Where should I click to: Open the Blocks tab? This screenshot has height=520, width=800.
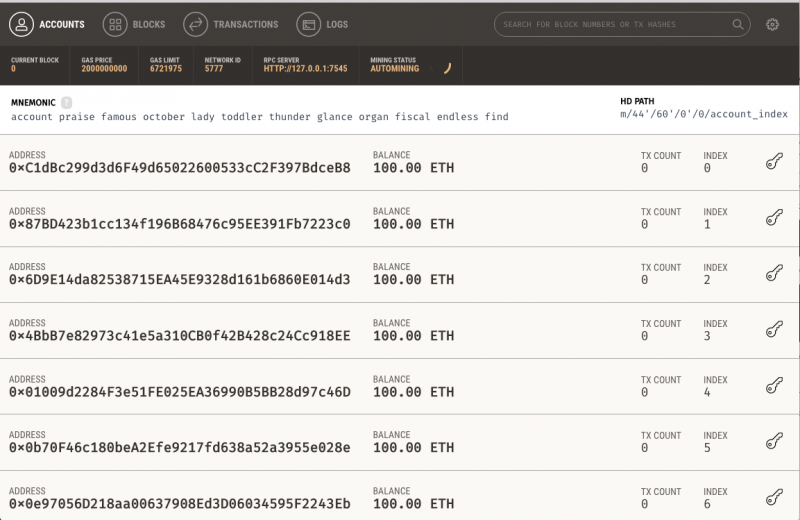(135, 24)
